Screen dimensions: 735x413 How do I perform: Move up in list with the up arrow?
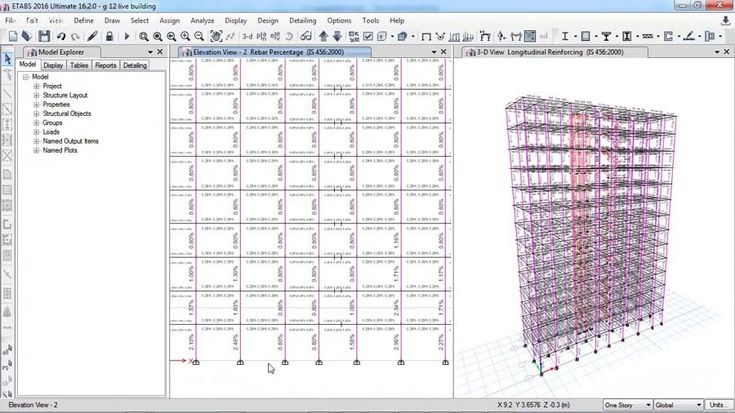pyautogui.click(x=323, y=36)
